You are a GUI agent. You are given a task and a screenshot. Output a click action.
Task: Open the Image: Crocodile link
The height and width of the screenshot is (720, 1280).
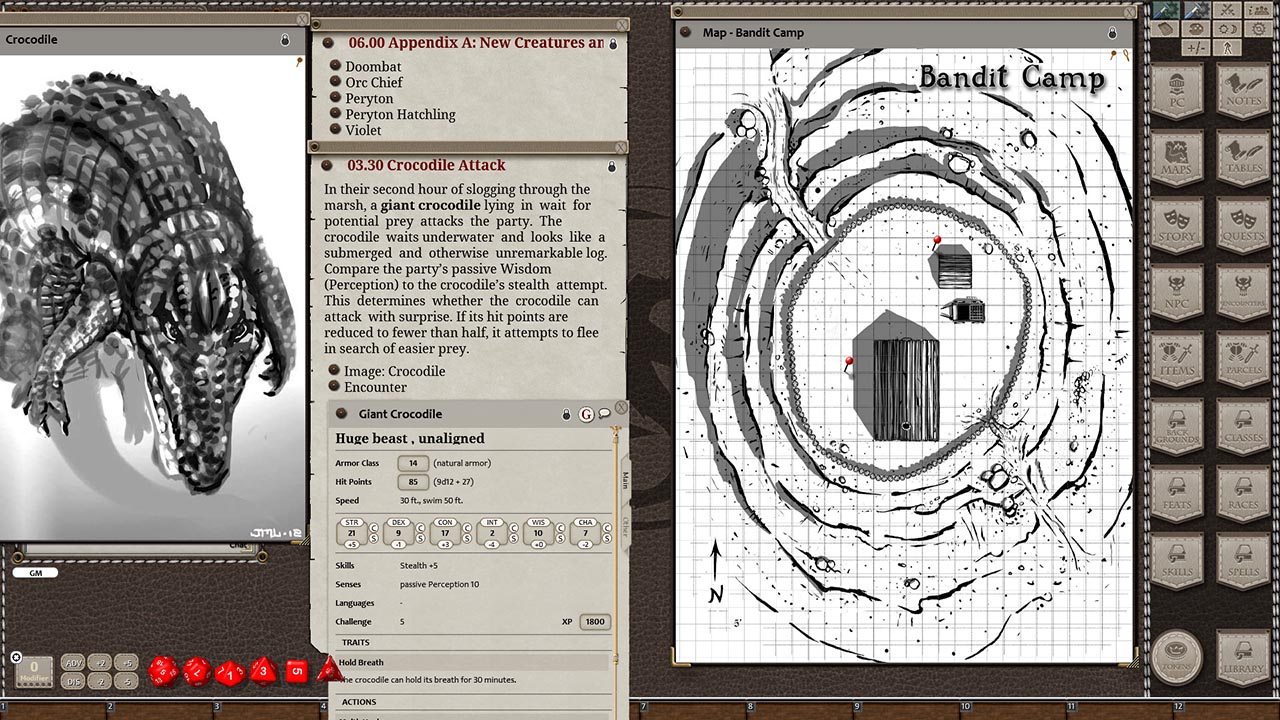point(395,371)
